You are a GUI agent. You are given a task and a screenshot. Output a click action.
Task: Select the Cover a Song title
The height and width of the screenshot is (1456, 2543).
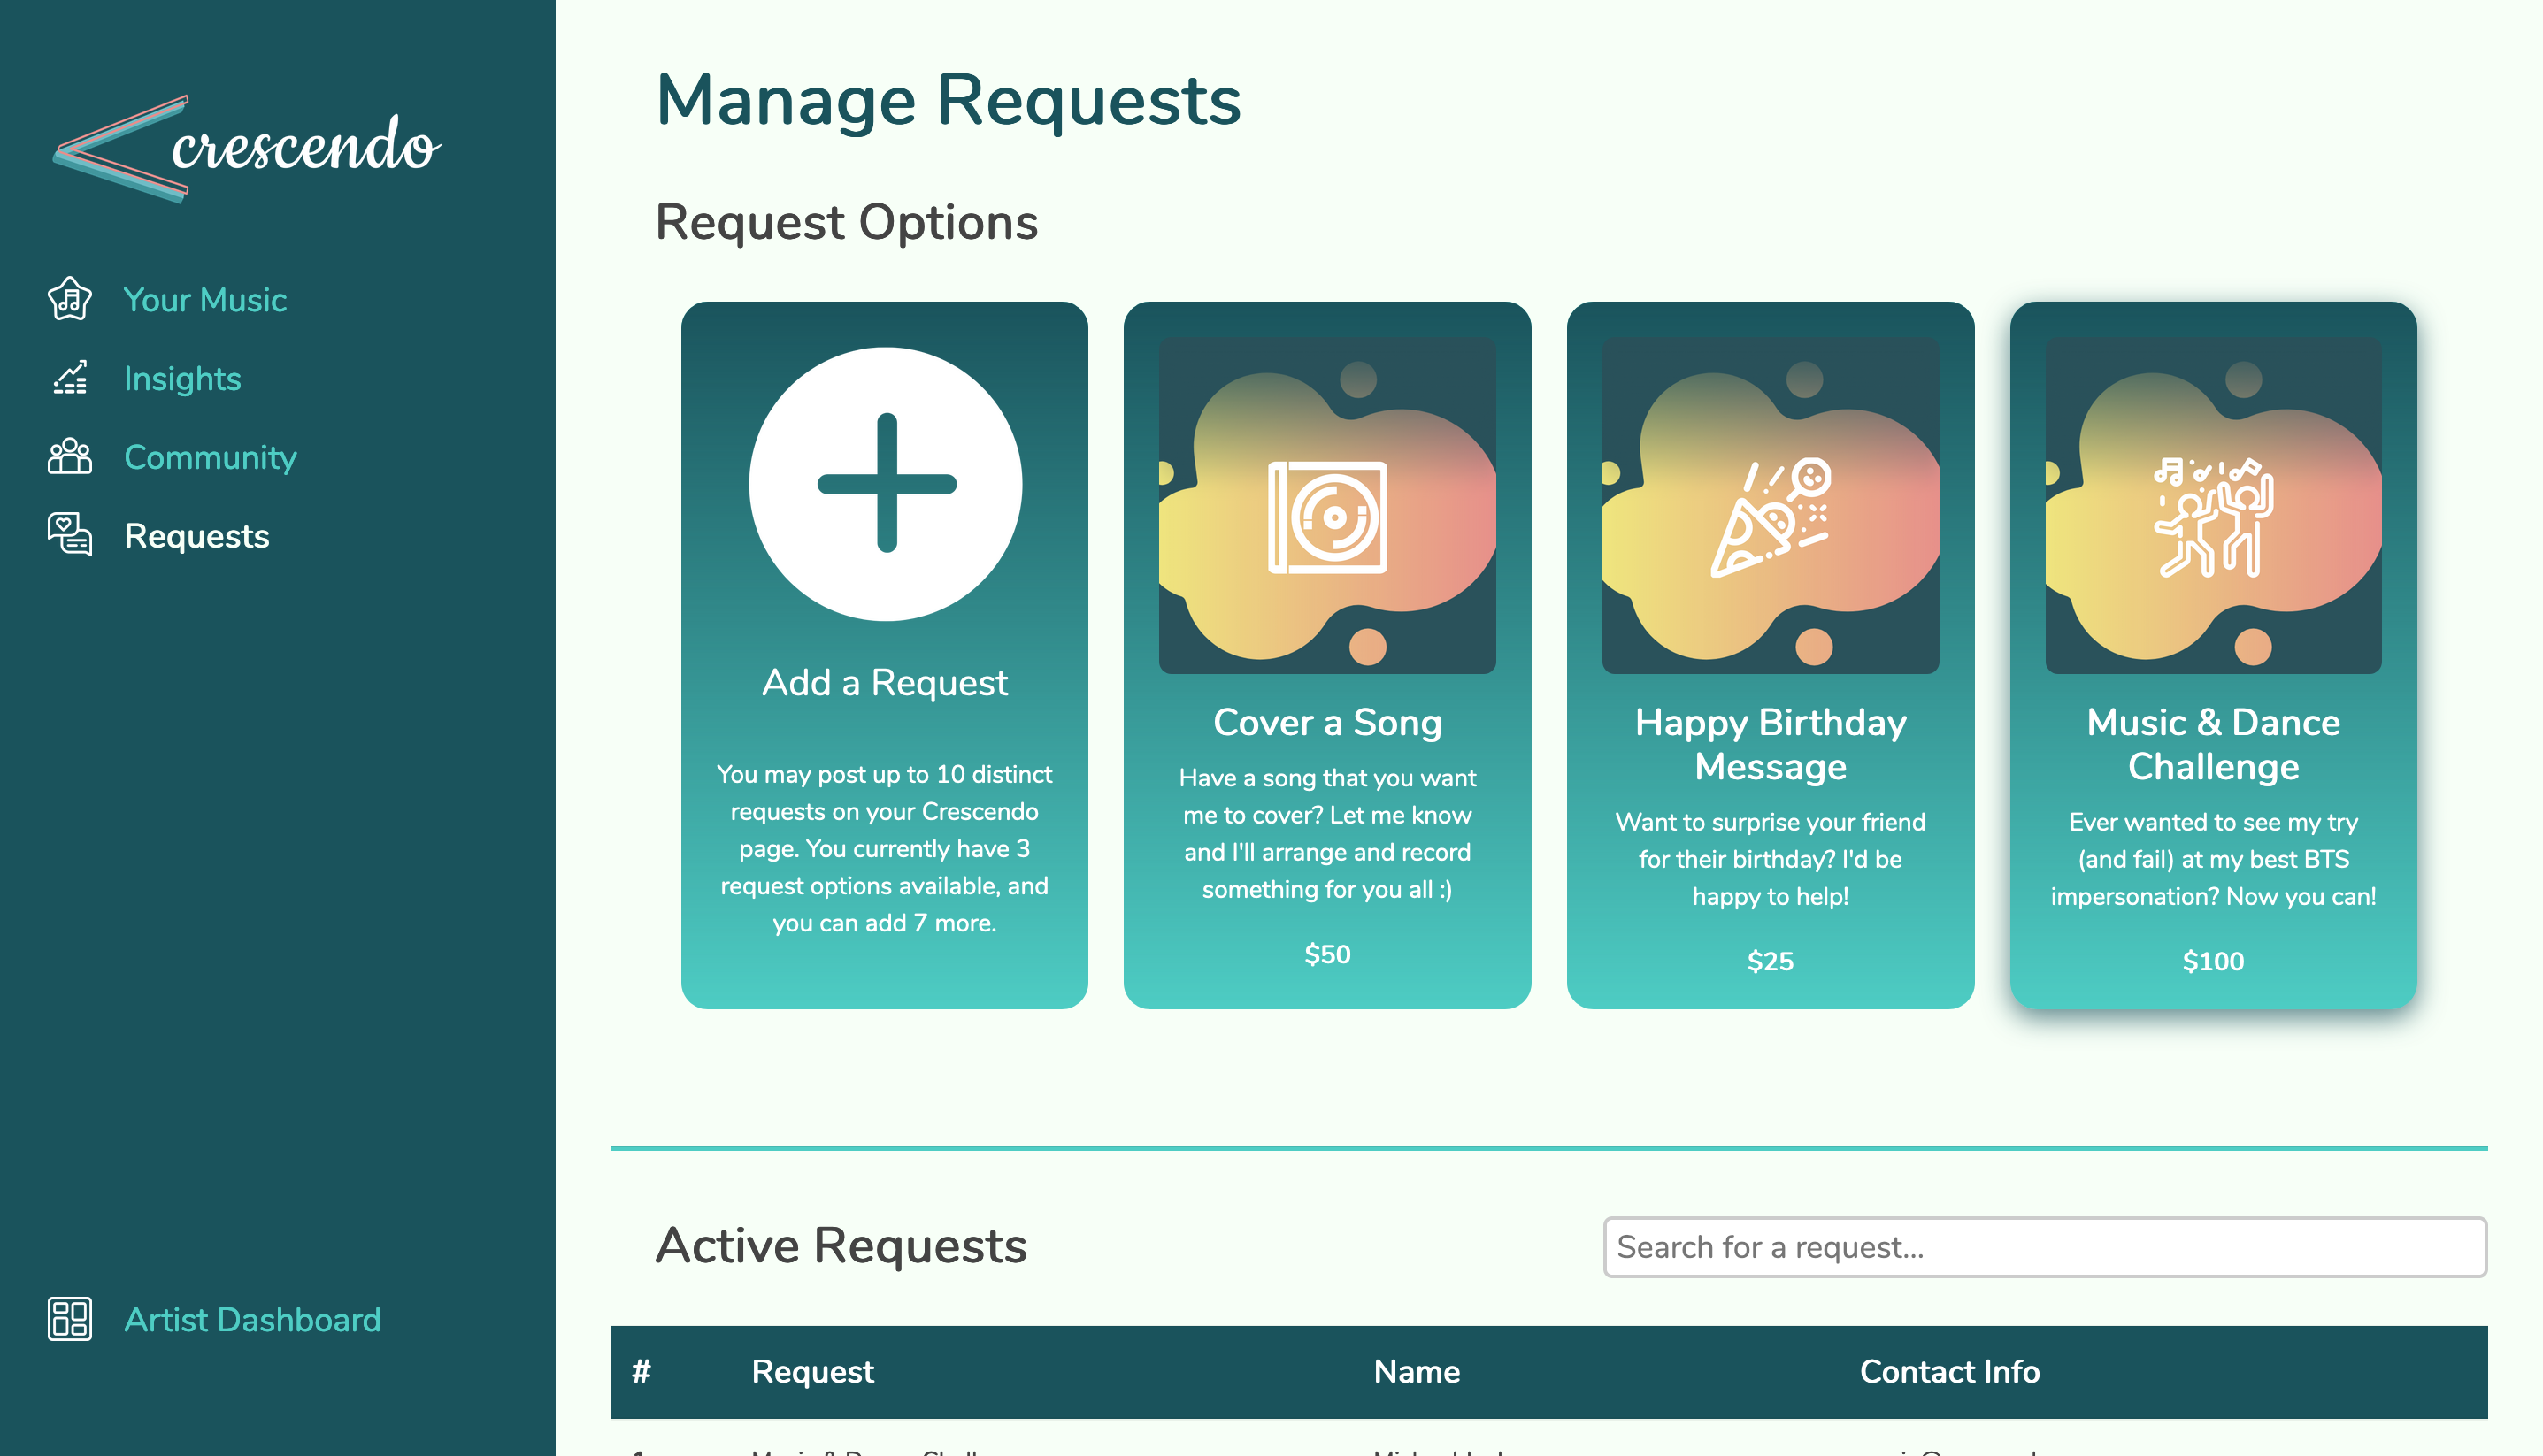(1327, 722)
